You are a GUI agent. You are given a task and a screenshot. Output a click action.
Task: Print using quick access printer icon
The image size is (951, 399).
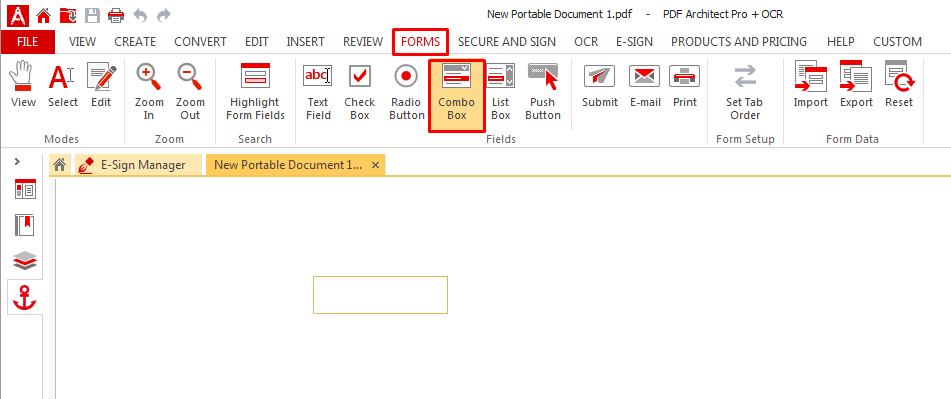click(116, 15)
